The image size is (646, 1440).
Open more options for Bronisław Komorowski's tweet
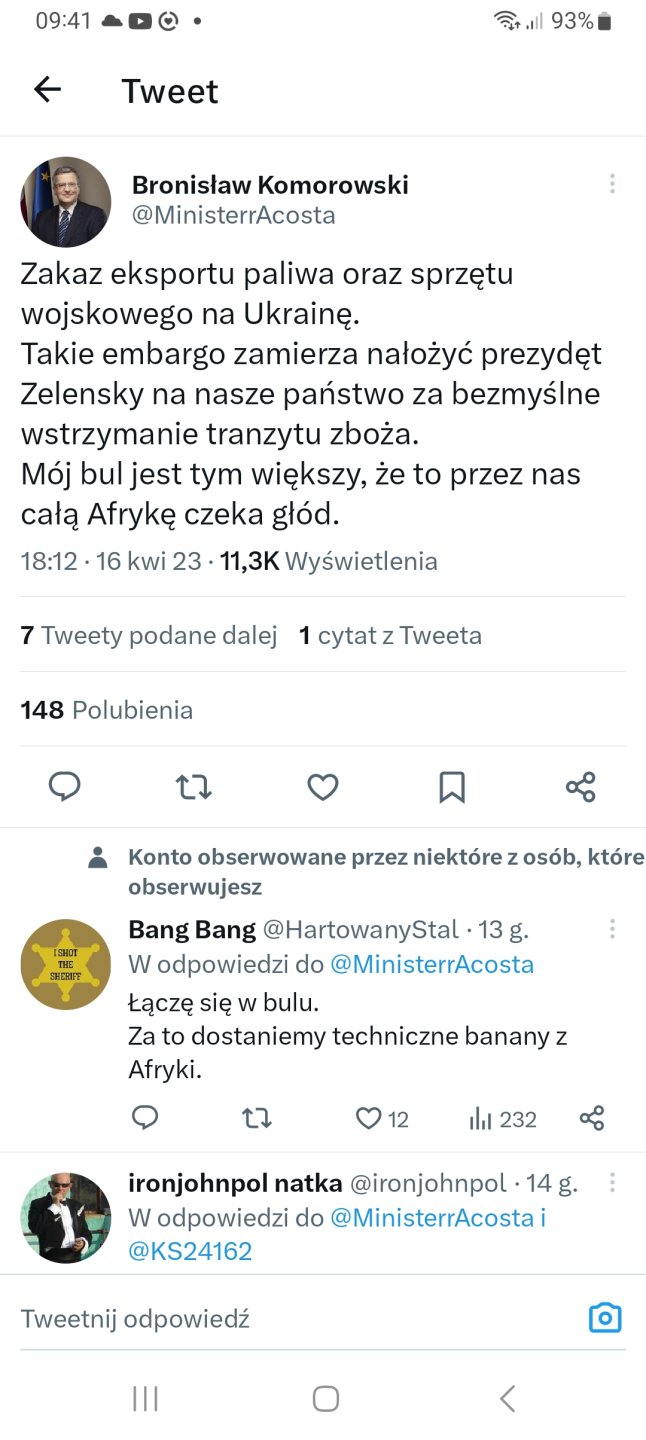[x=612, y=184]
